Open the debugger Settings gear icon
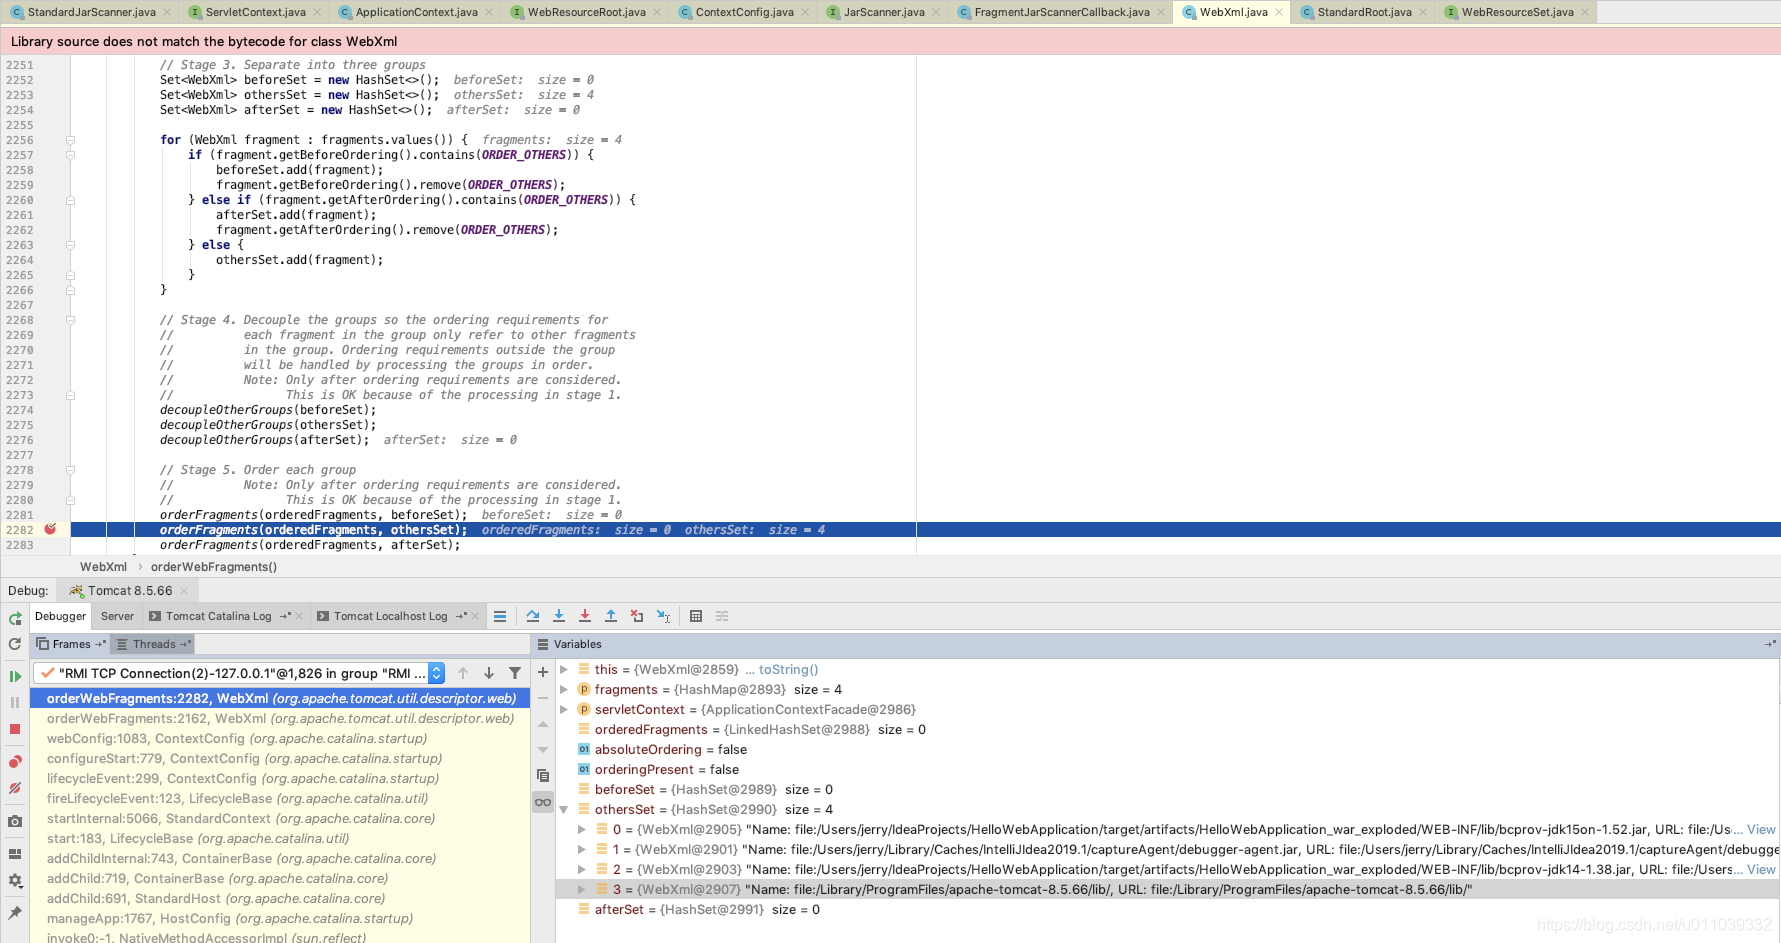 (x=15, y=881)
